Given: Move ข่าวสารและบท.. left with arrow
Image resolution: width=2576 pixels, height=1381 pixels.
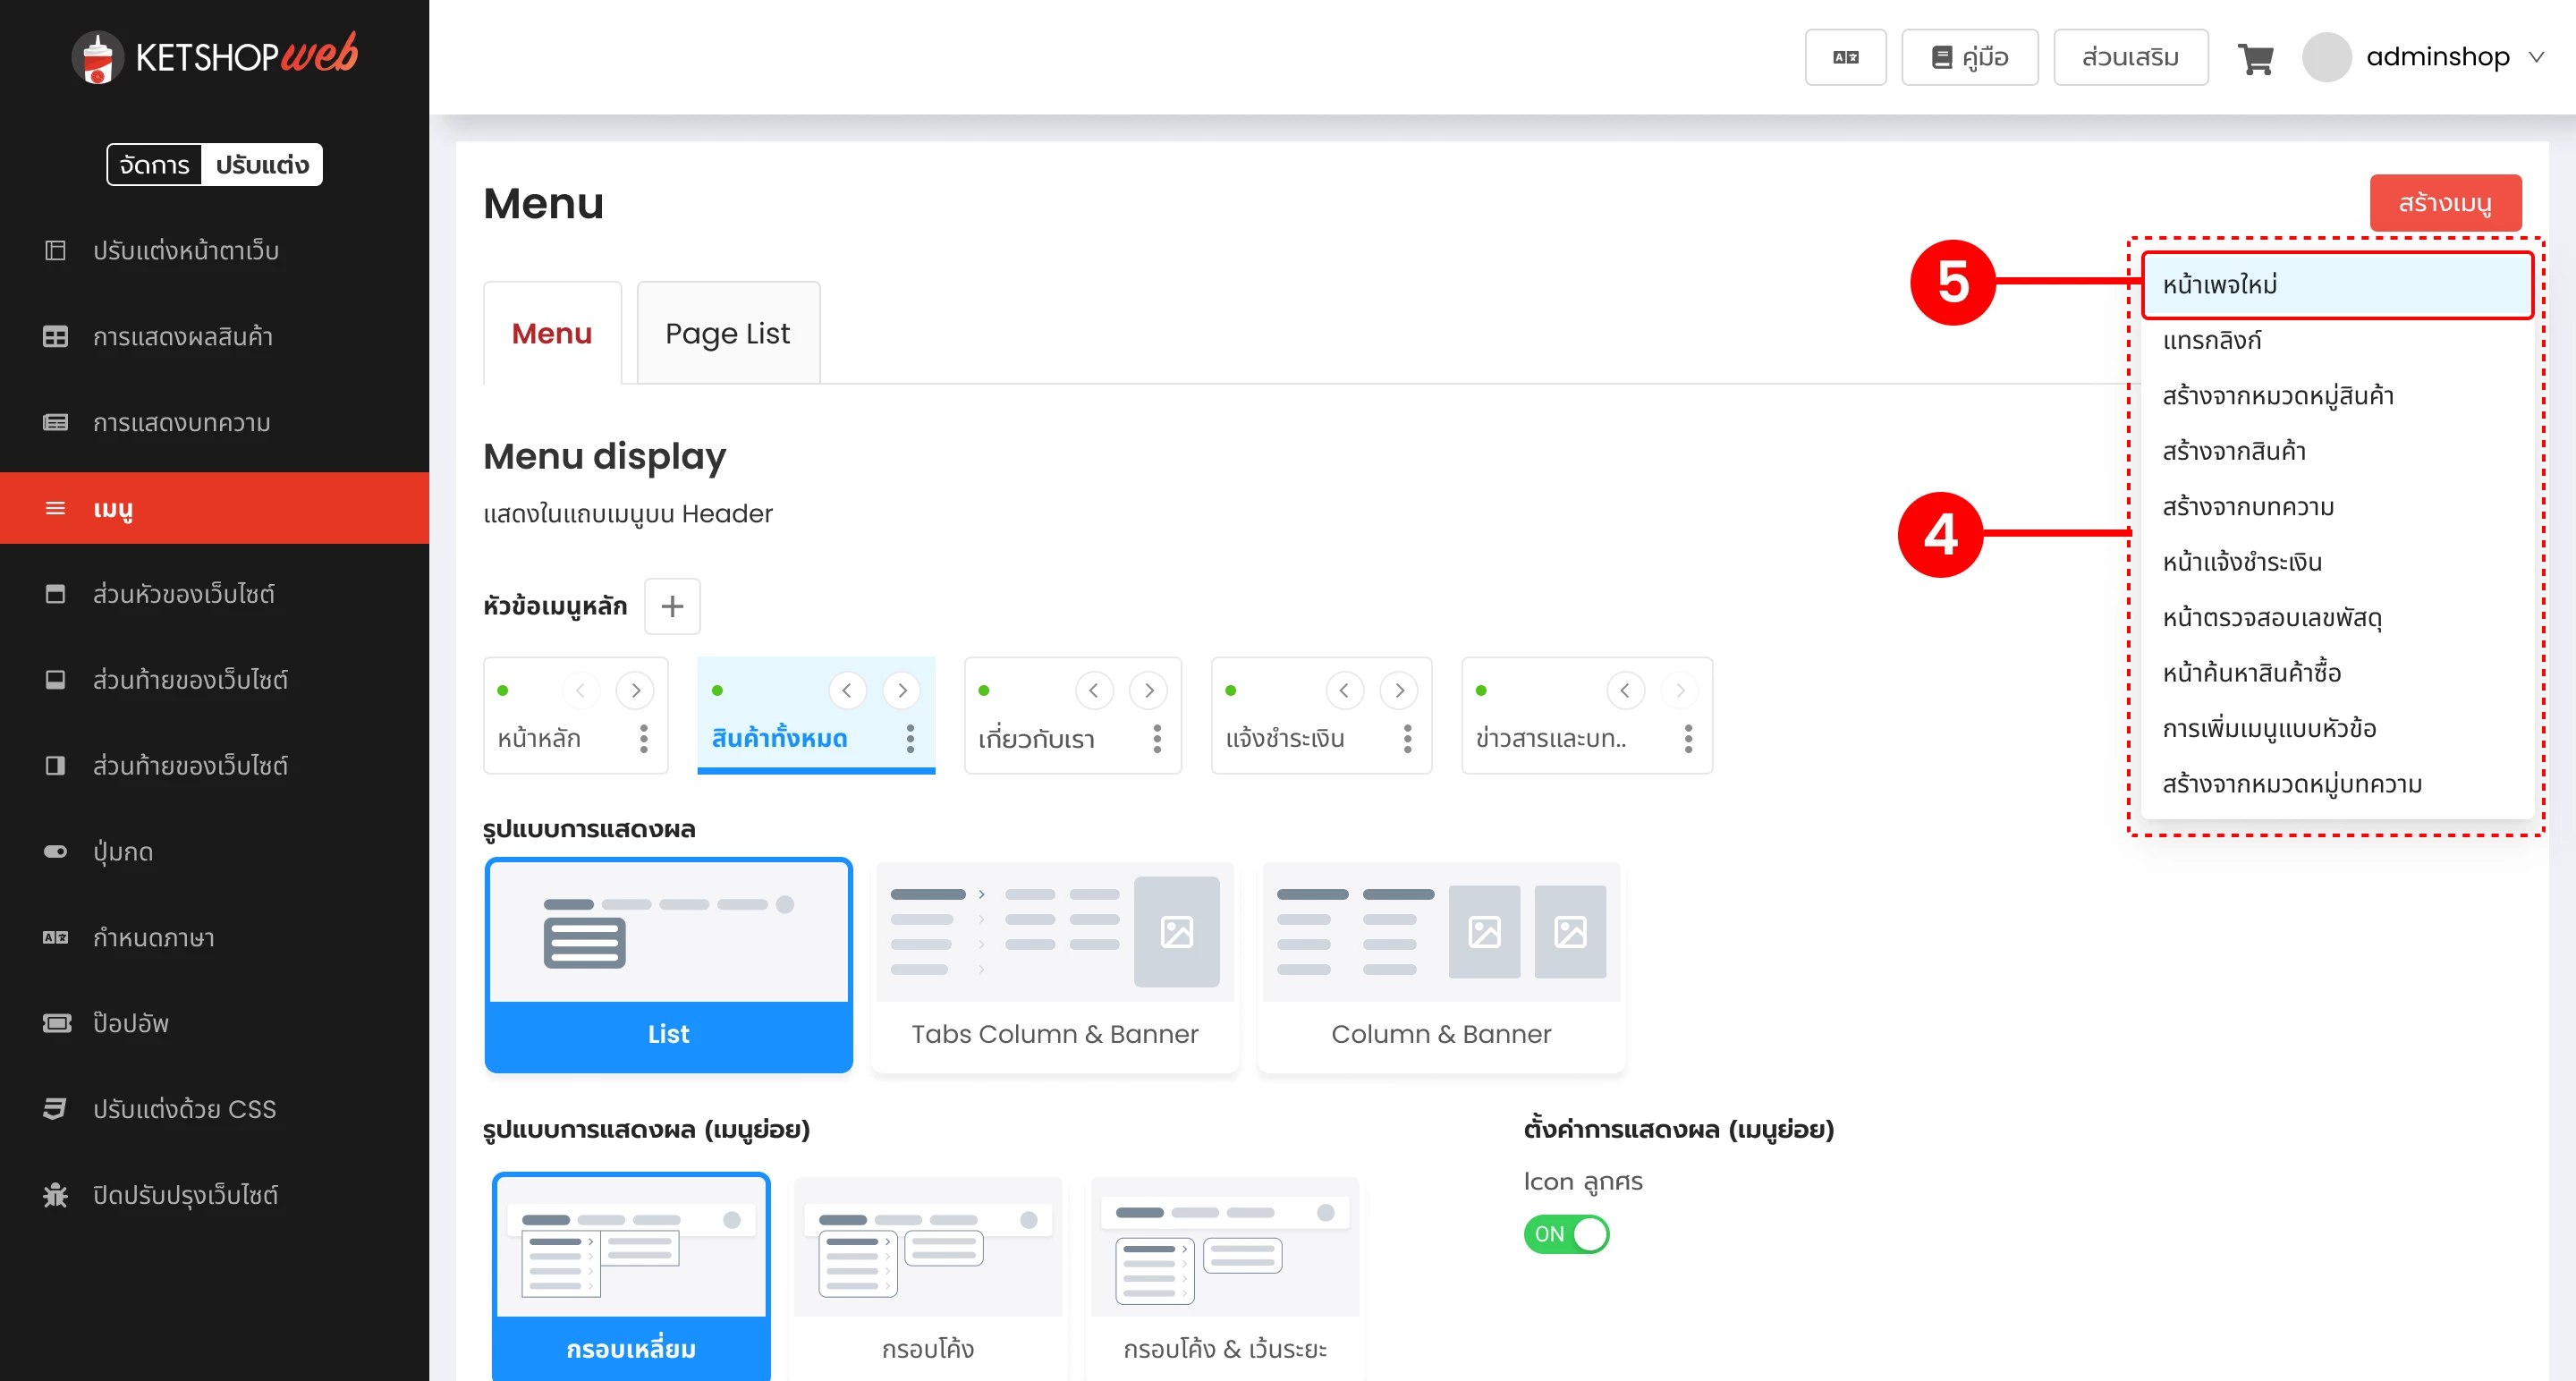Looking at the screenshot, I should tap(1625, 690).
